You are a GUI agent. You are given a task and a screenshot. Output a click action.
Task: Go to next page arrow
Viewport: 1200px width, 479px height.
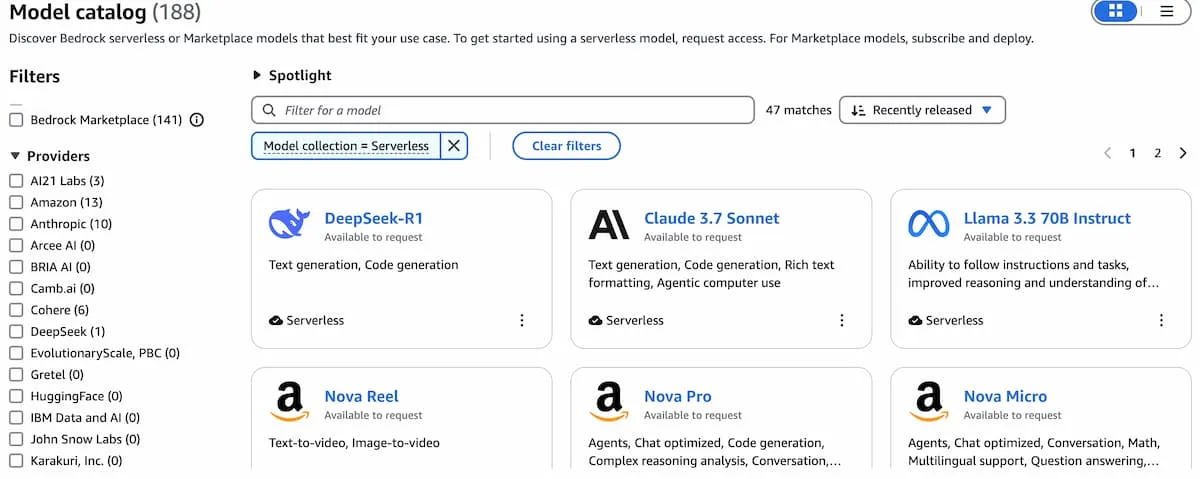pos(1183,153)
